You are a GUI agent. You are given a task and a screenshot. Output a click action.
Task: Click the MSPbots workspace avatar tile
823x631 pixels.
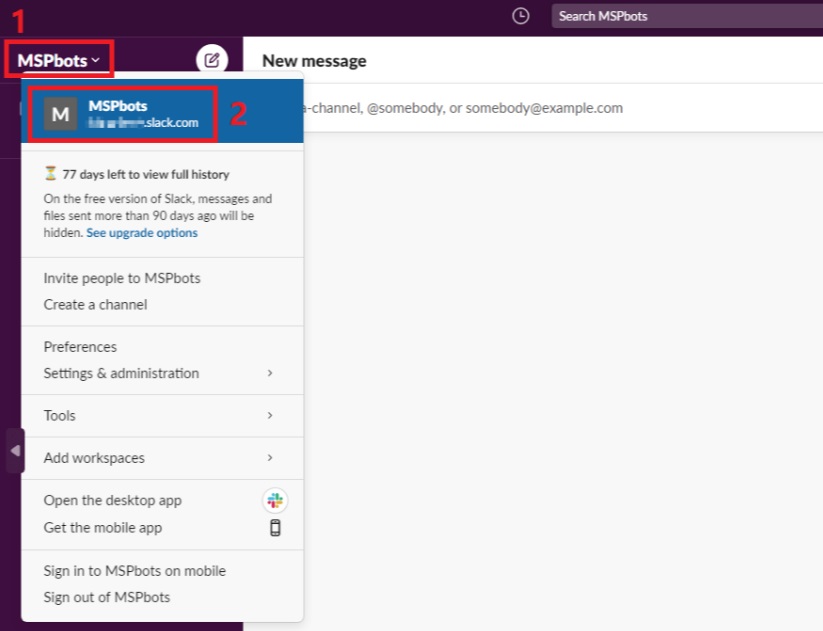coord(60,113)
